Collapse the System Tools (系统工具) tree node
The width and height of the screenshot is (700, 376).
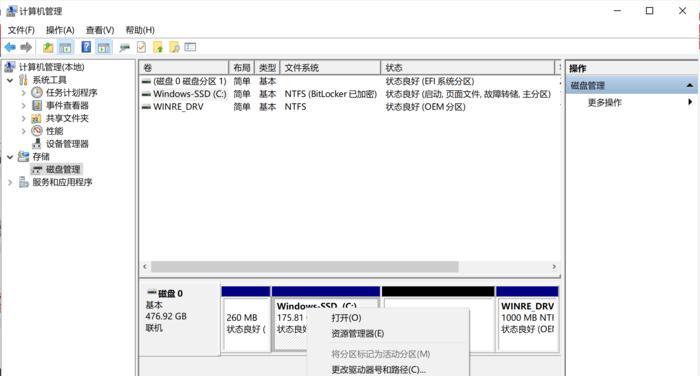10,80
